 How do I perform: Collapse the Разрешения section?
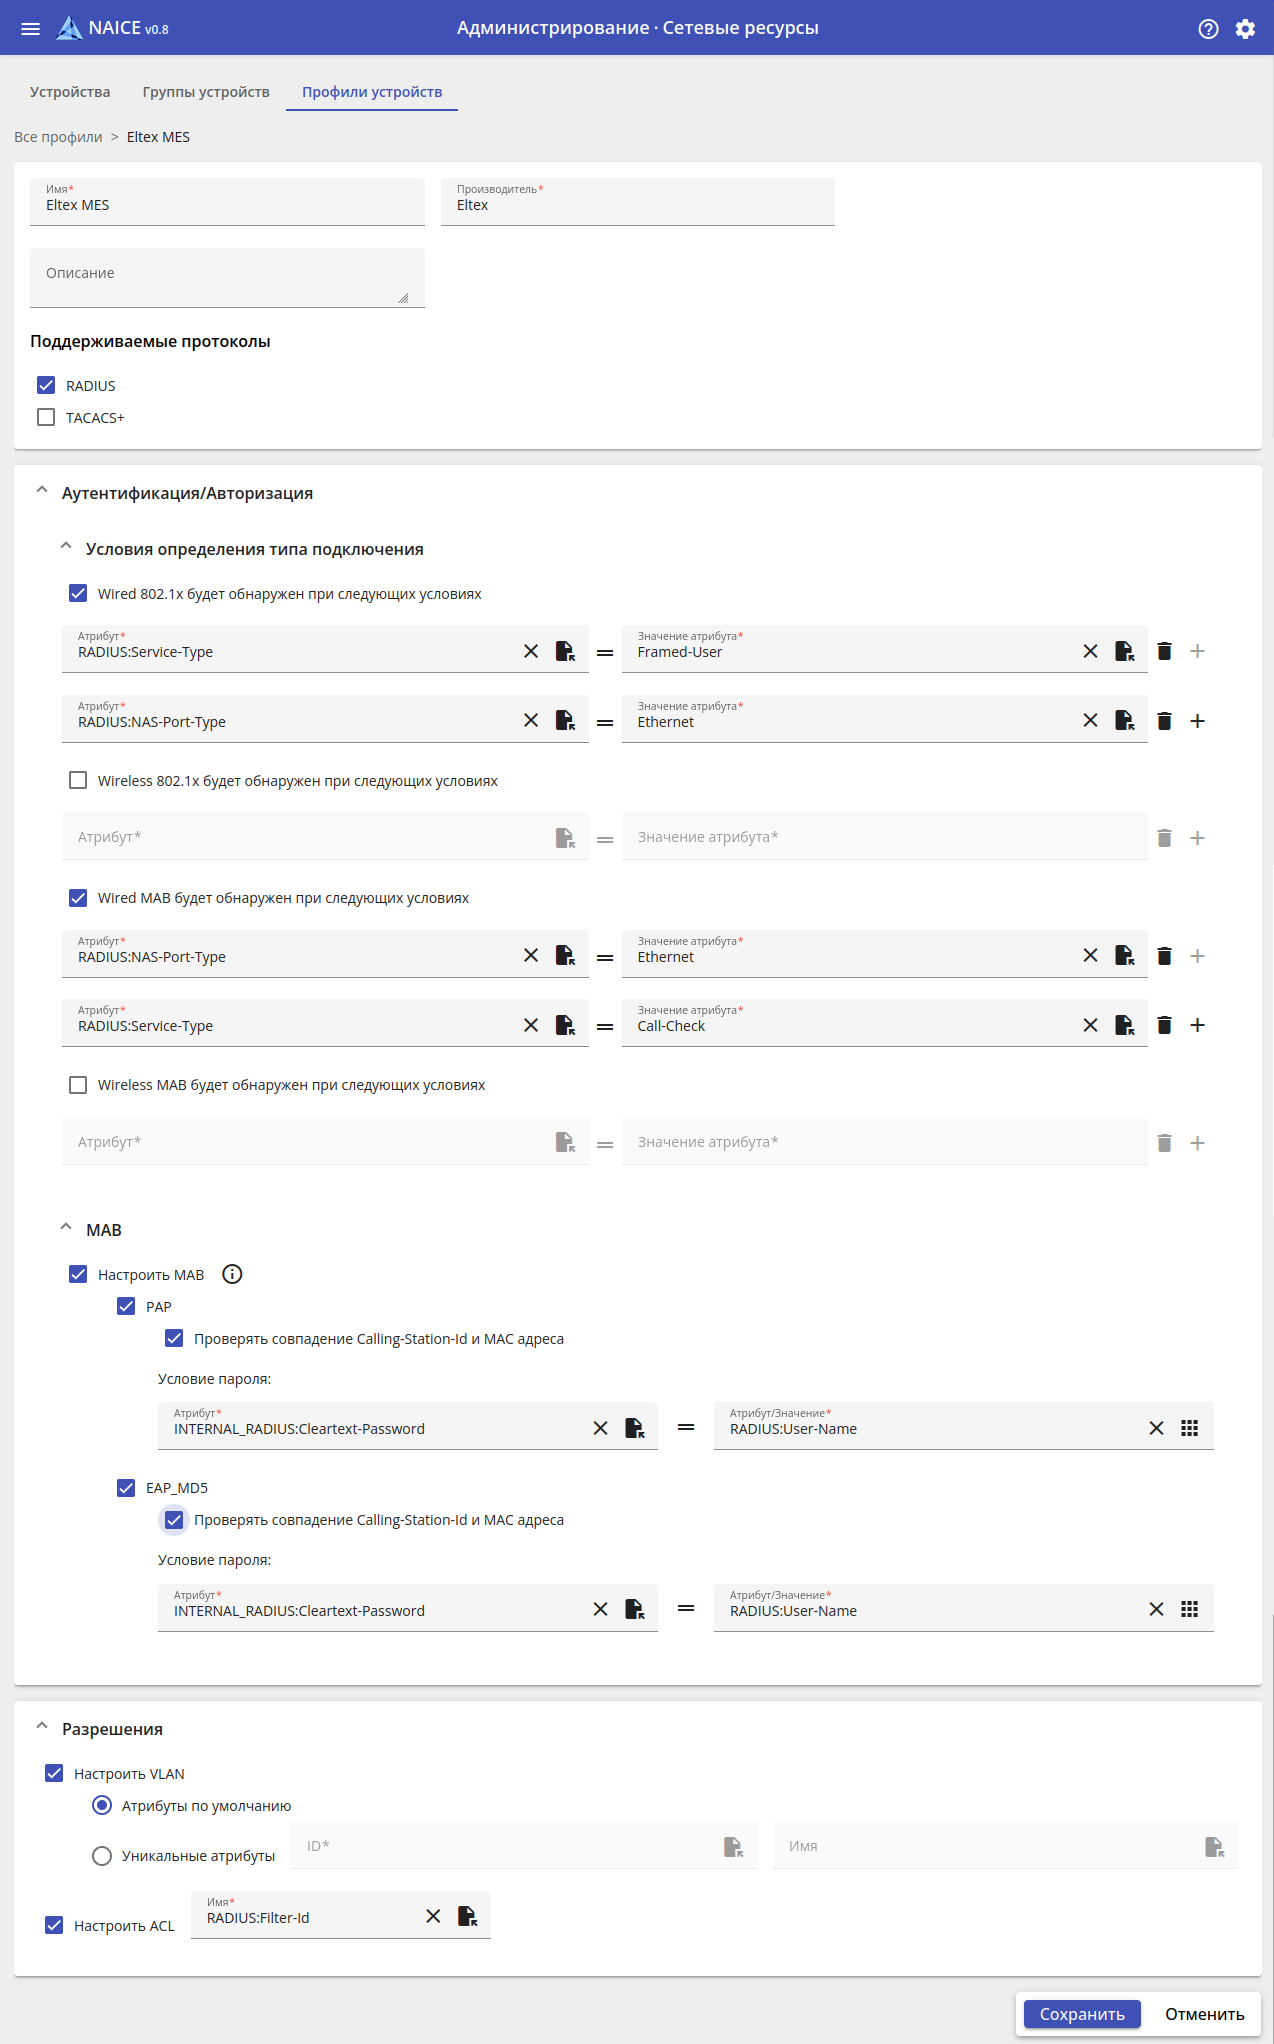coord(42,1727)
